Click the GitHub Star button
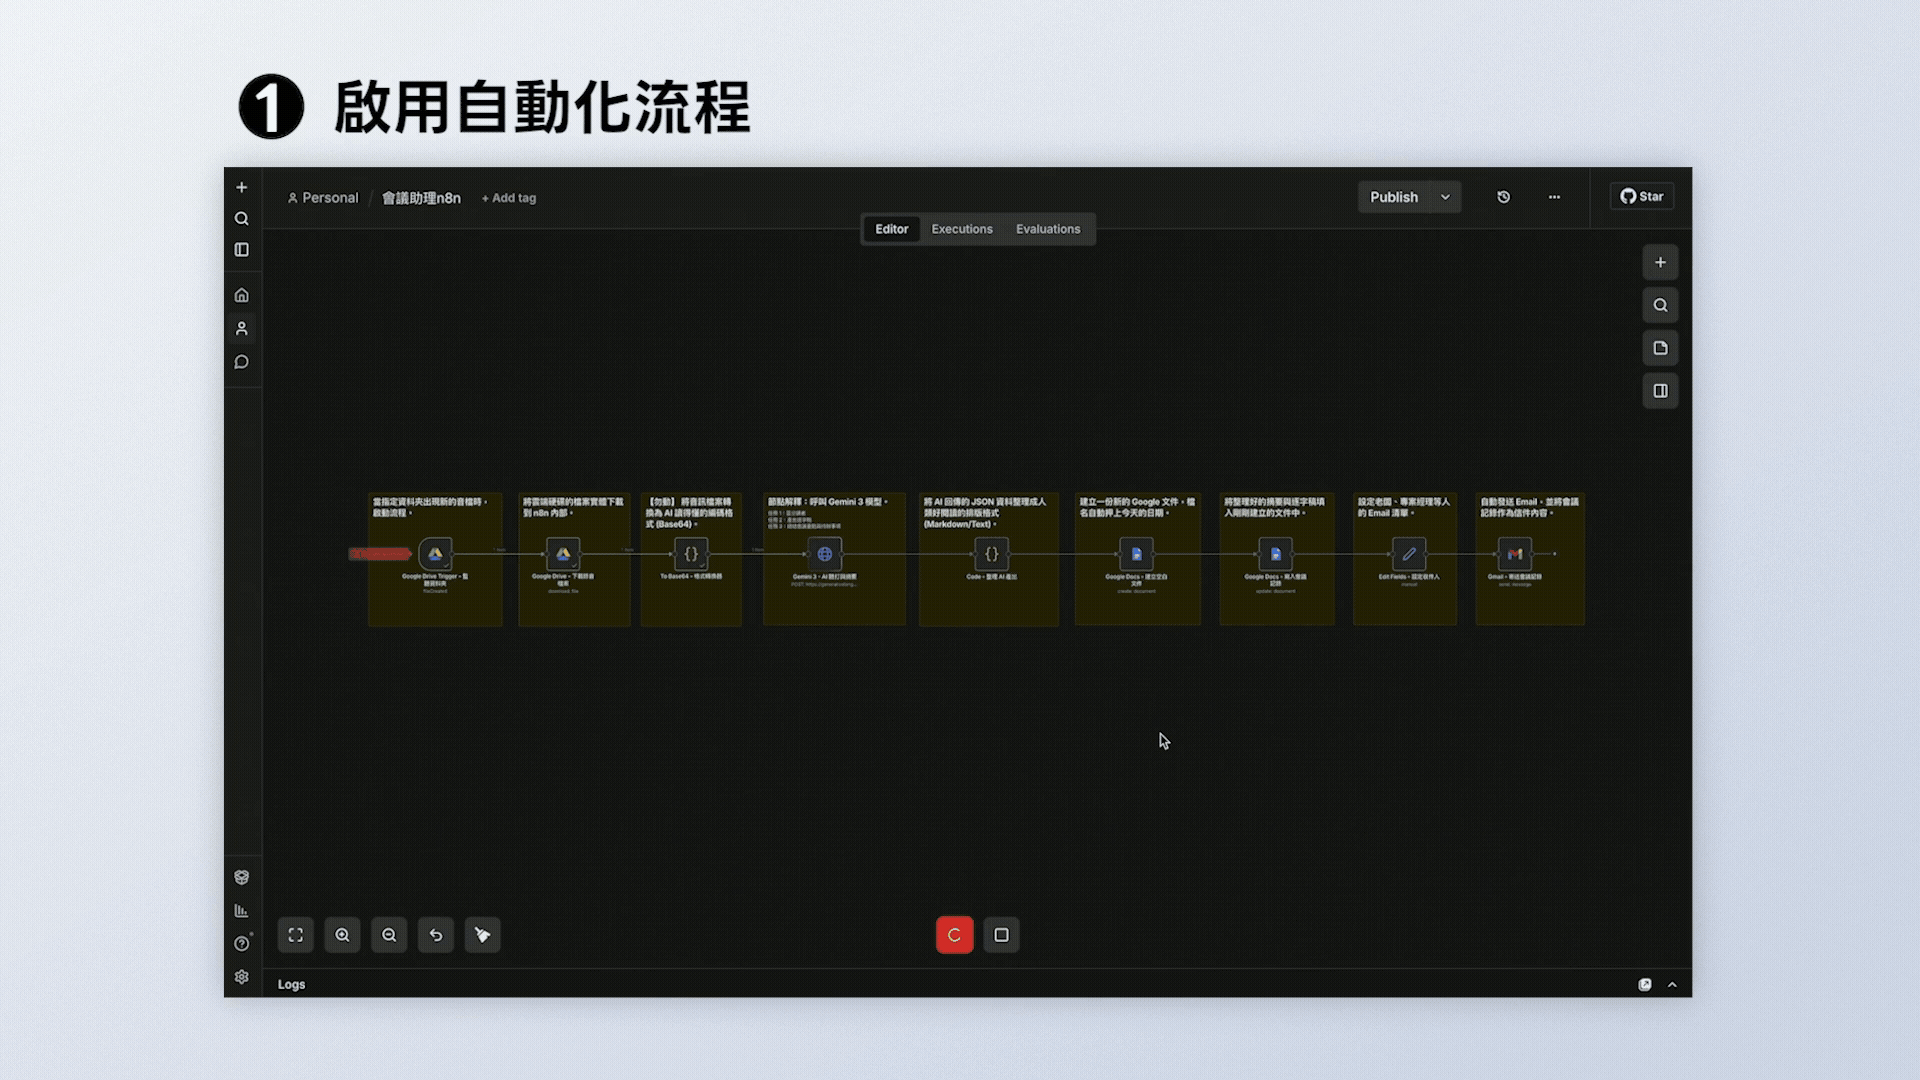This screenshot has height=1080, width=1920. (x=1642, y=196)
